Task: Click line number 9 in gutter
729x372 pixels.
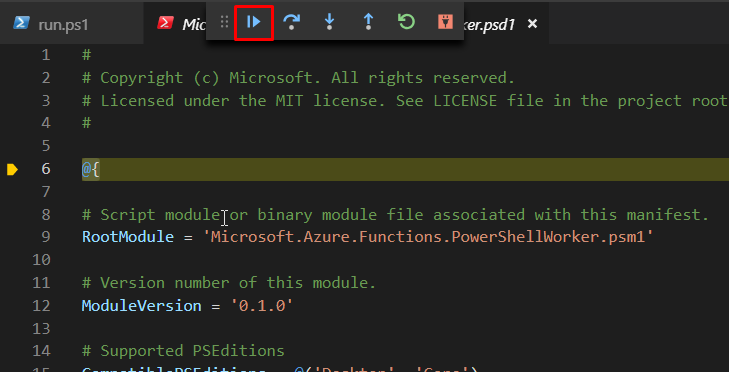Action: [x=46, y=237]
